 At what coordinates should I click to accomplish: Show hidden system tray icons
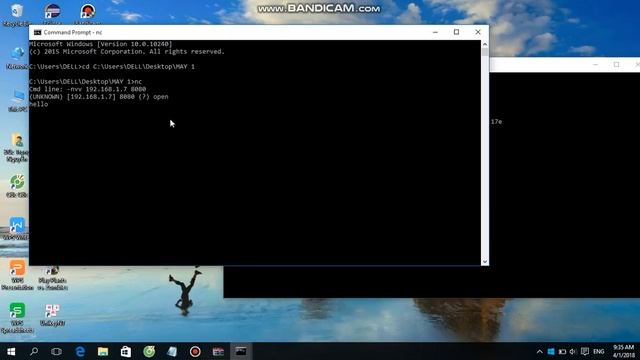[540, 351]
